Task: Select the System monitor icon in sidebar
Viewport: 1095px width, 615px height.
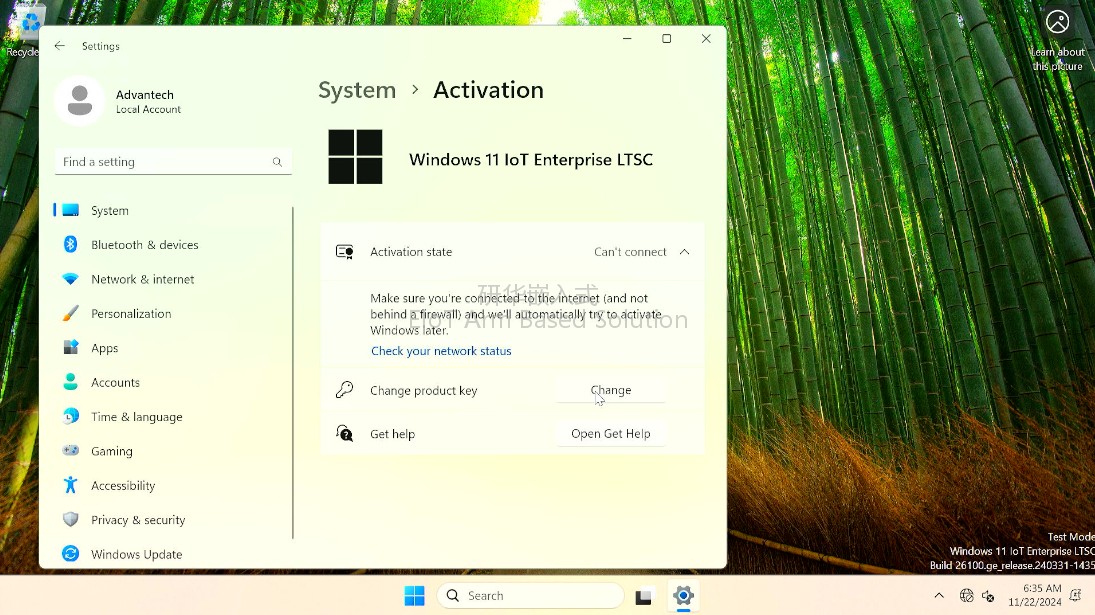Action: (x=71, y=210)
